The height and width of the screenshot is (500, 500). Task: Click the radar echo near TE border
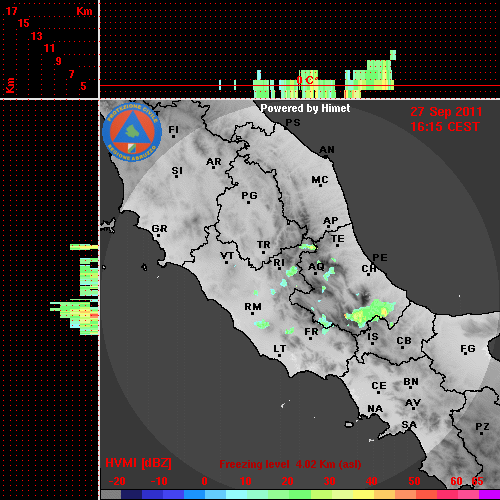pos(308,247)
